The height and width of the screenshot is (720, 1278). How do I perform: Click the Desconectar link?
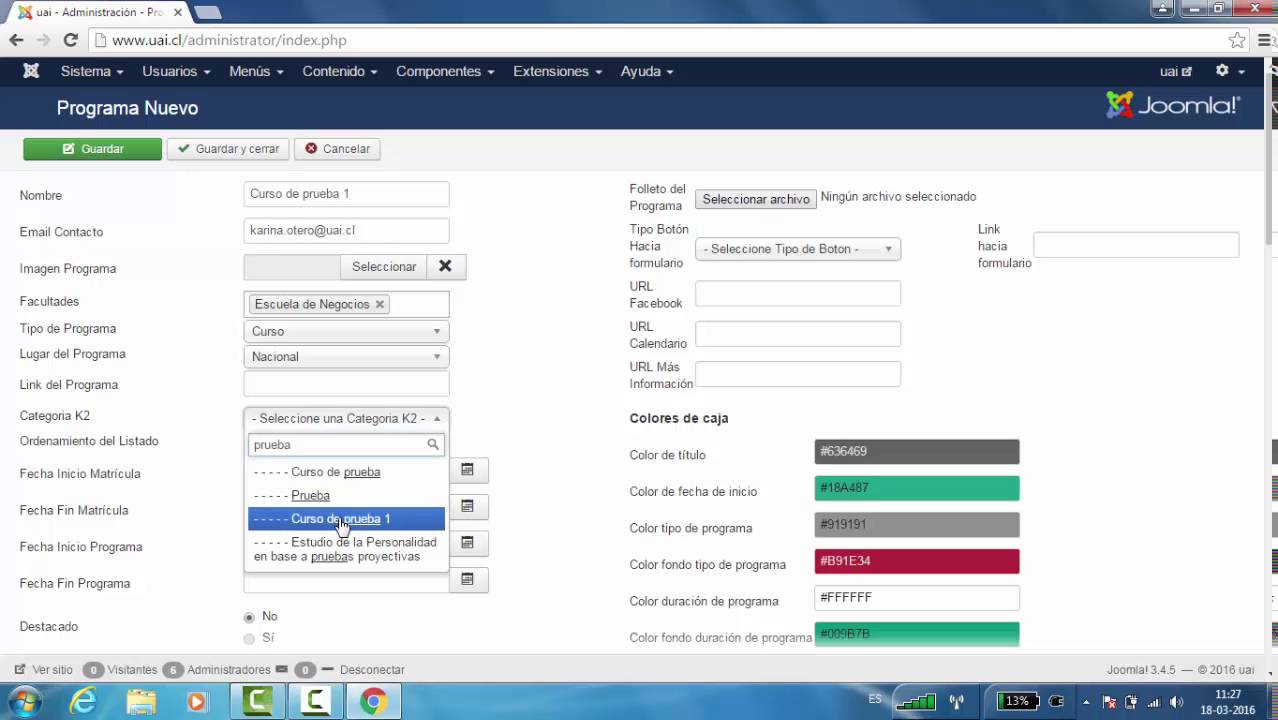point(372,670)
